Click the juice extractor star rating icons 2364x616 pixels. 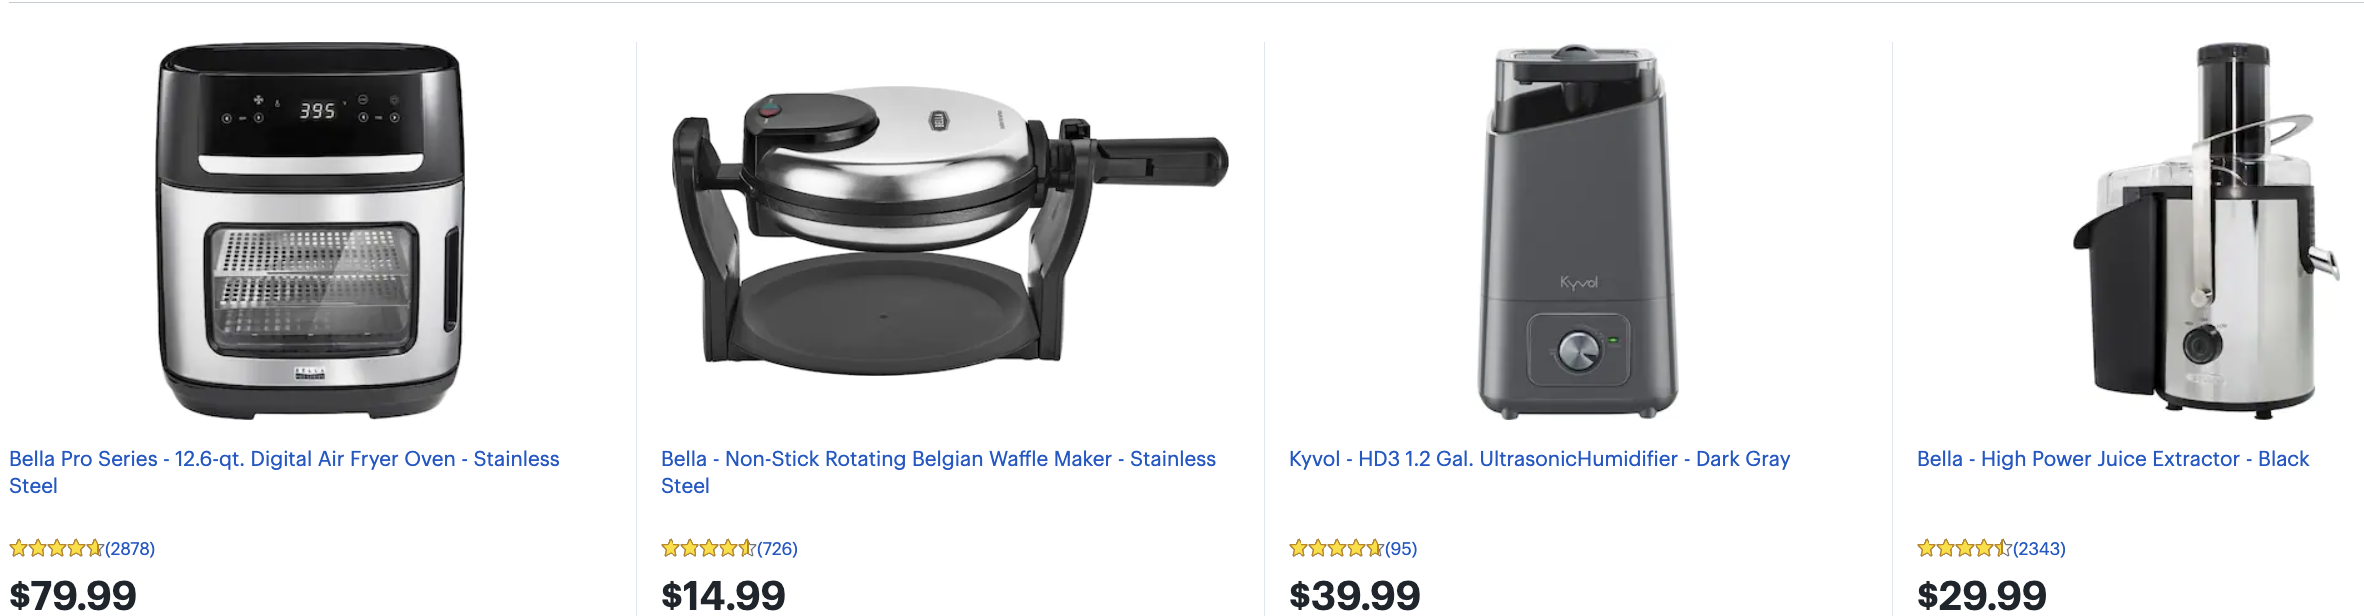click(x=1964, y=548)
